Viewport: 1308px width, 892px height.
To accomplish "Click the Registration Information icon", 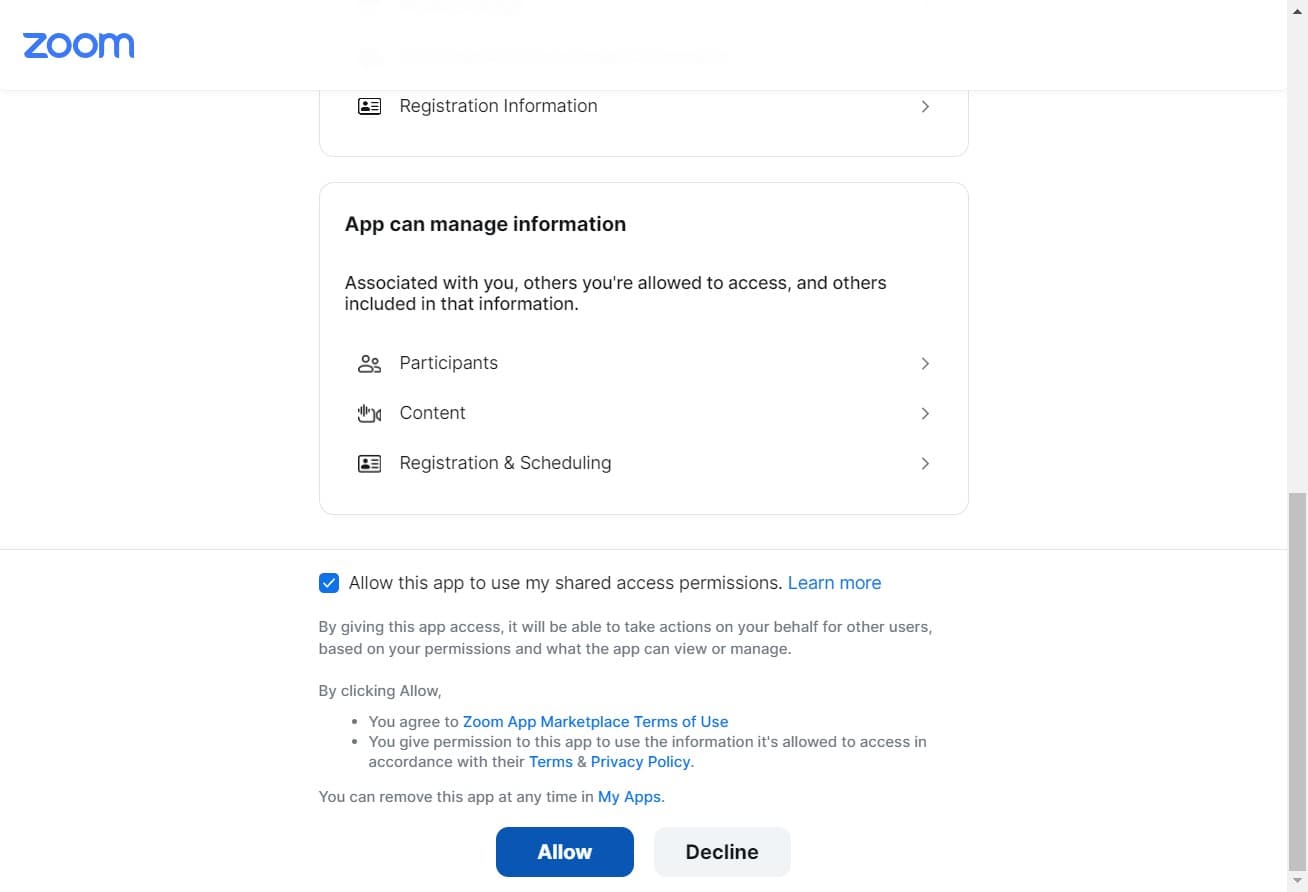I will 369,106.
